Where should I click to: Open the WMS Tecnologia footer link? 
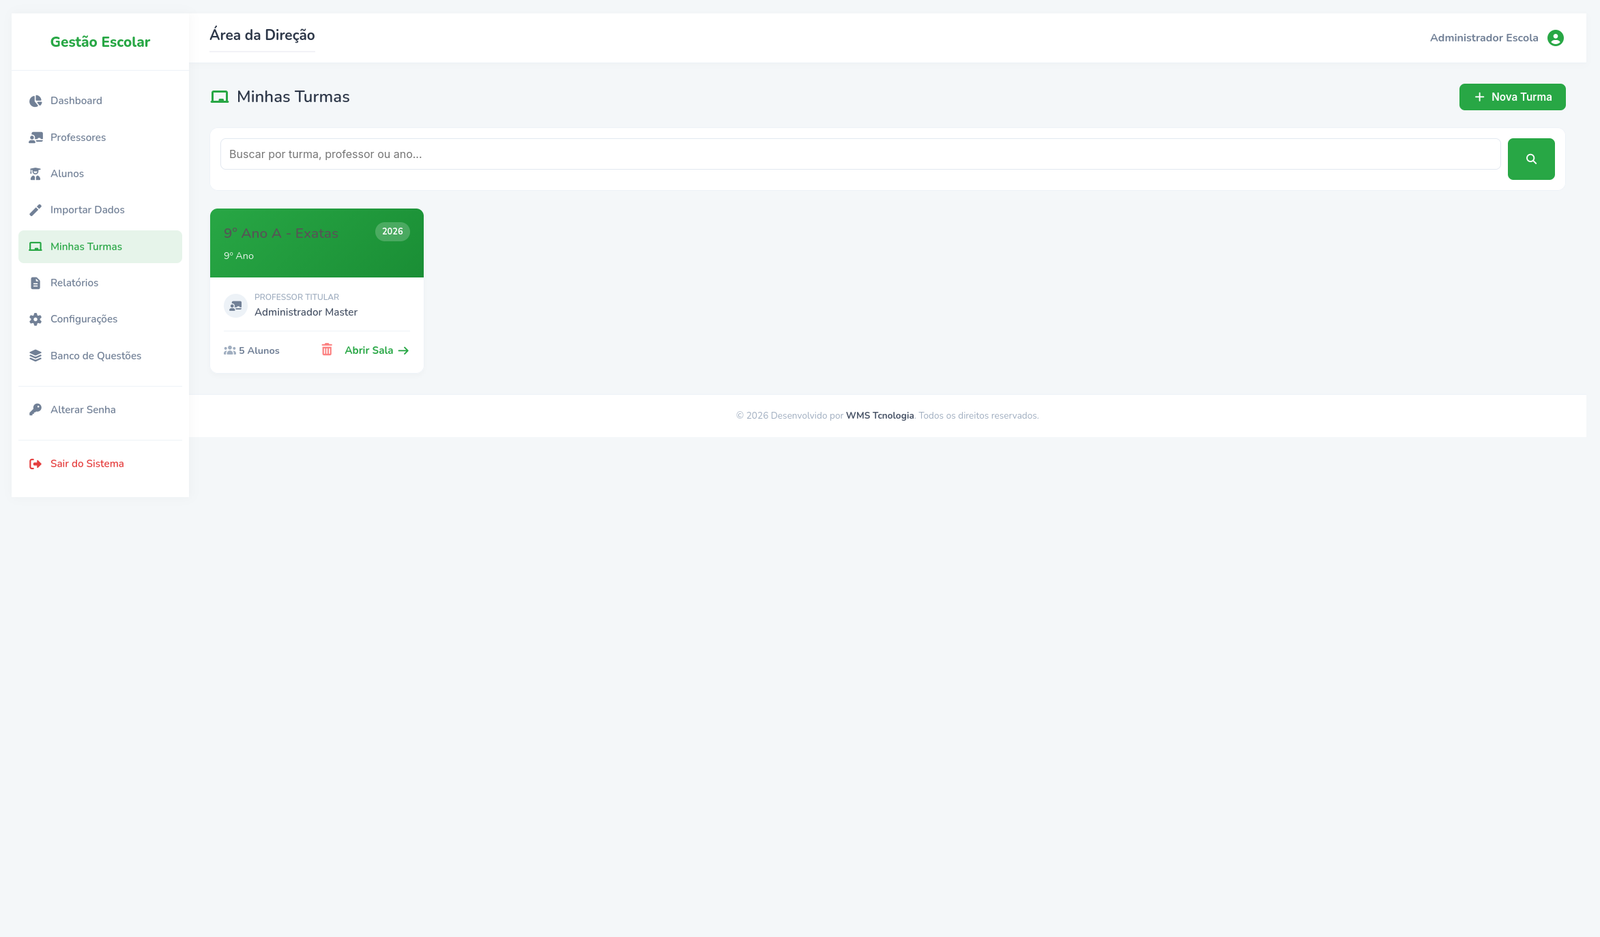tap(879, 416)
